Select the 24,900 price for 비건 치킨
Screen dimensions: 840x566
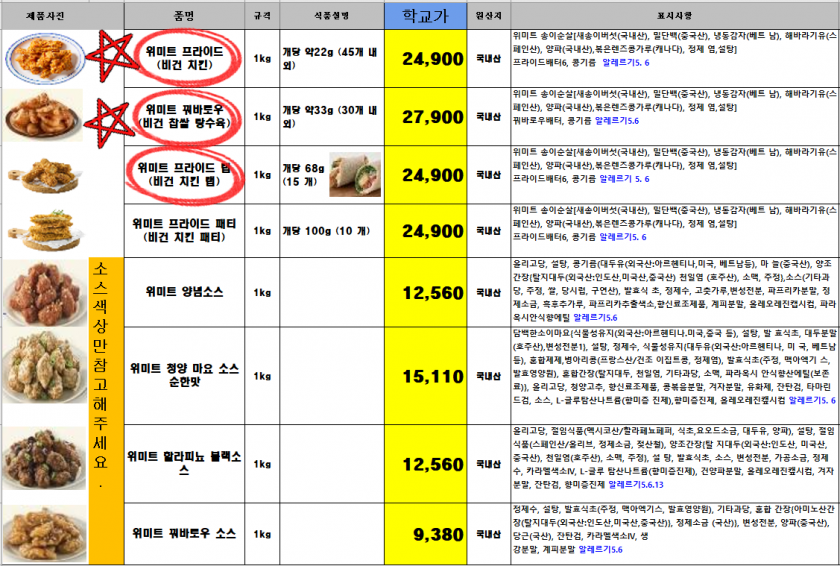pyautogui.click(x=425, y=58)
